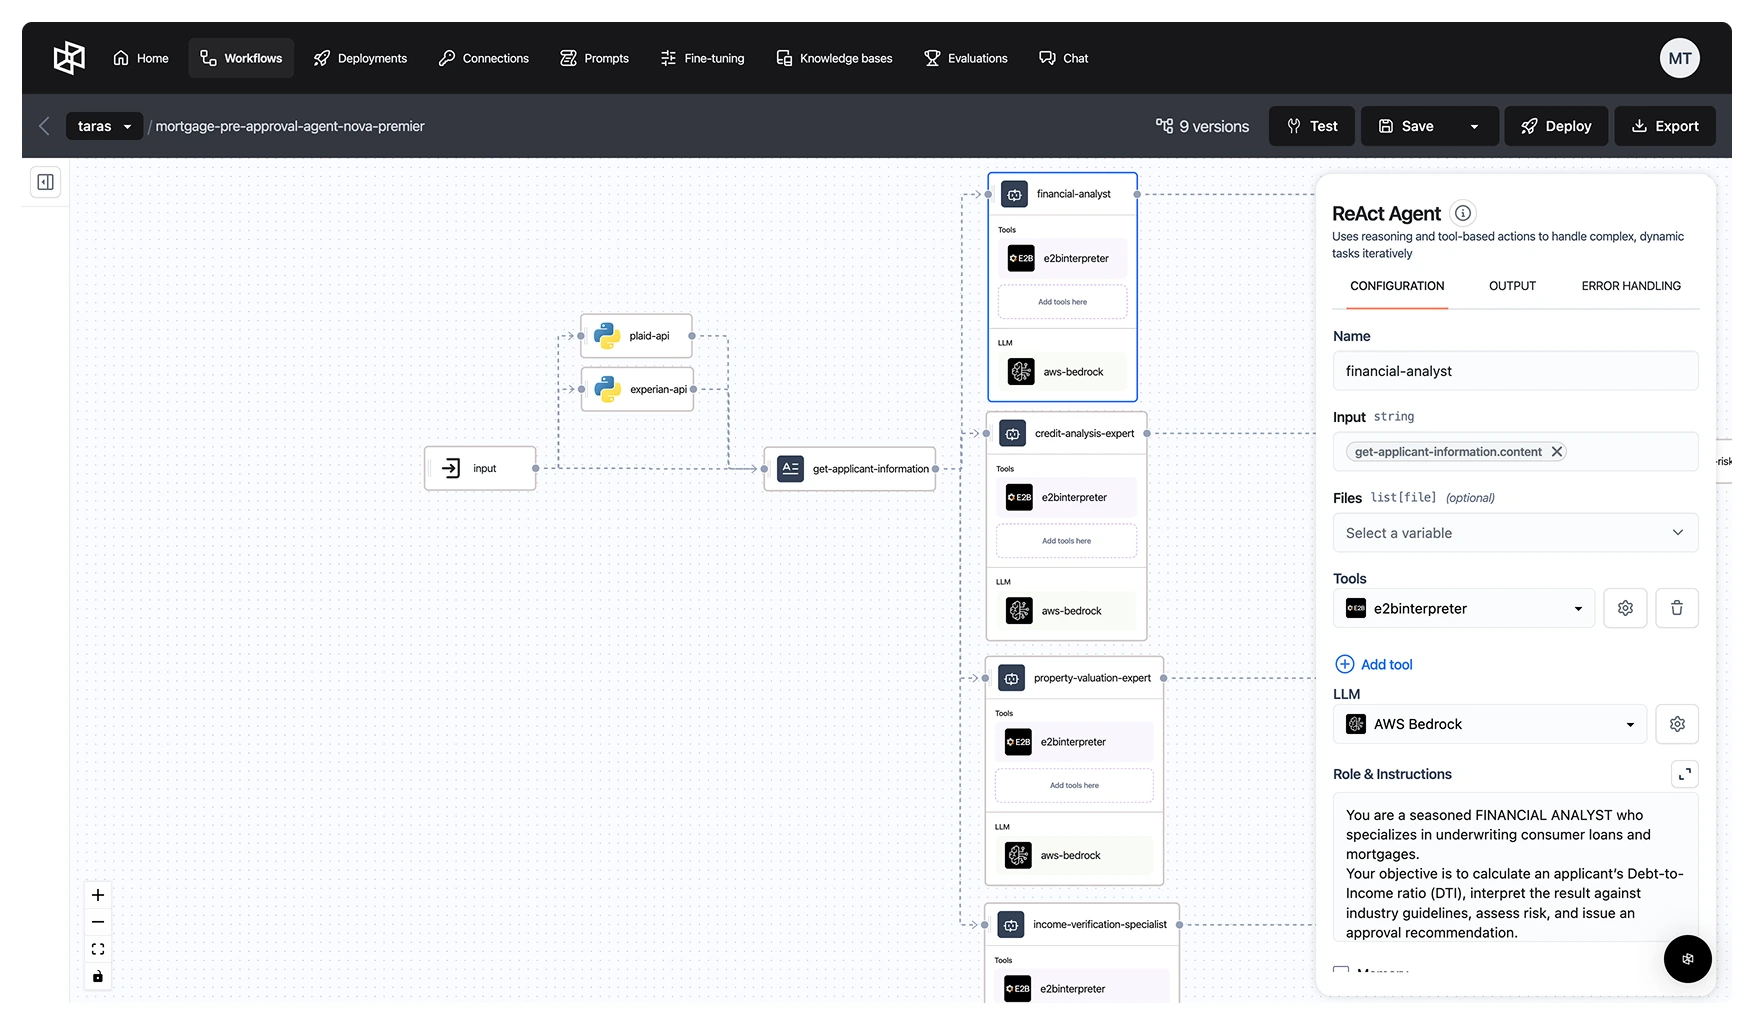This screenshot has height=1025, width=1754.
Task: Click aws-bedrock LLM in property-valuation-expert node
Action: 1074,856
